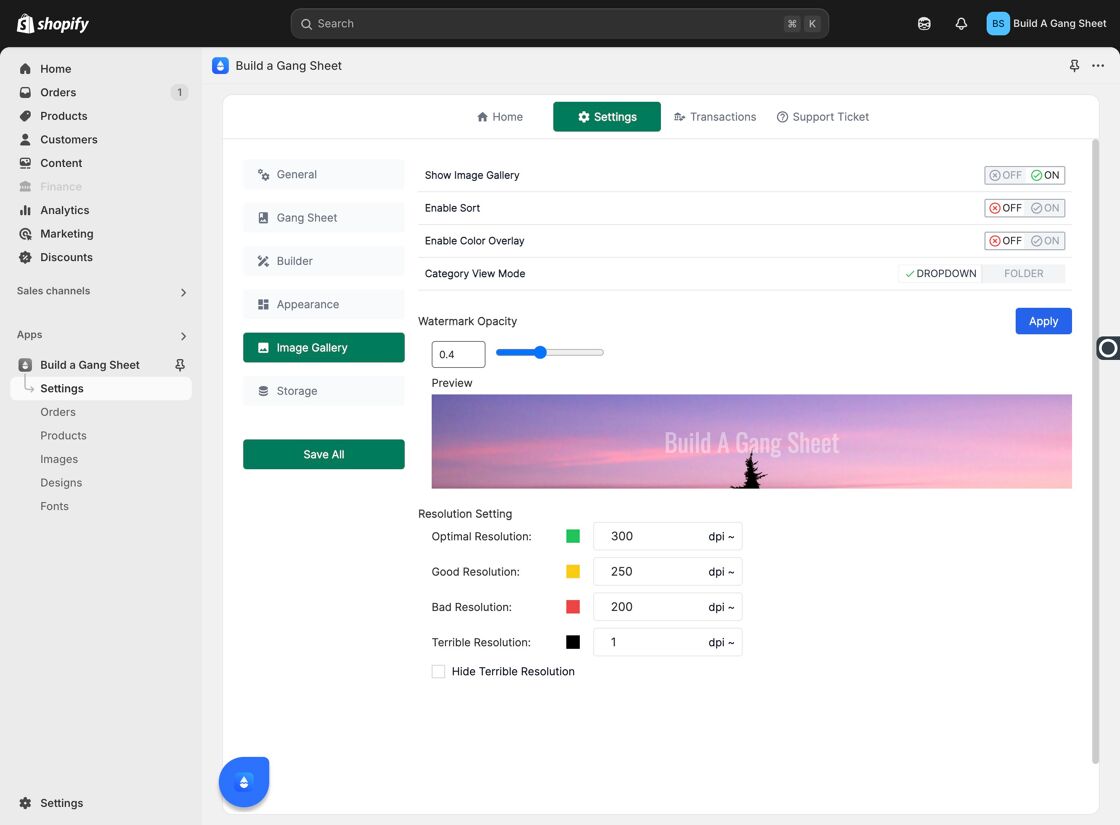The height and width of the screenshot is (825, 1120).
Task: Click the black Terrible Resolution color swatch
Action: tap(573, 642)
